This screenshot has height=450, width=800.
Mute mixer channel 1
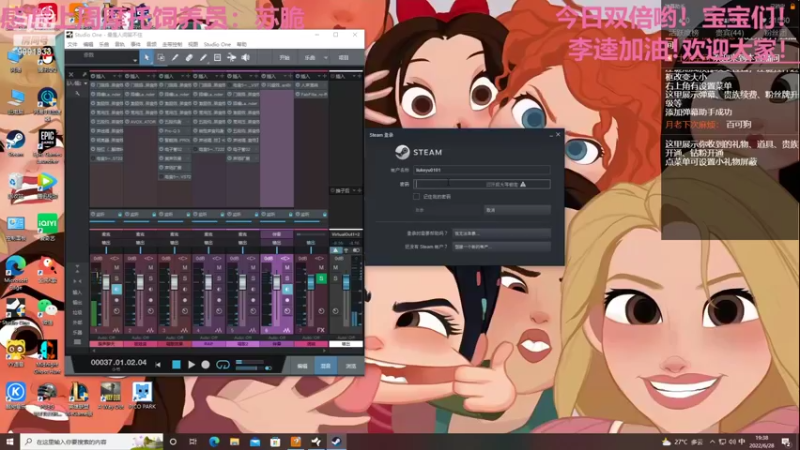click(x=116, y=267)
